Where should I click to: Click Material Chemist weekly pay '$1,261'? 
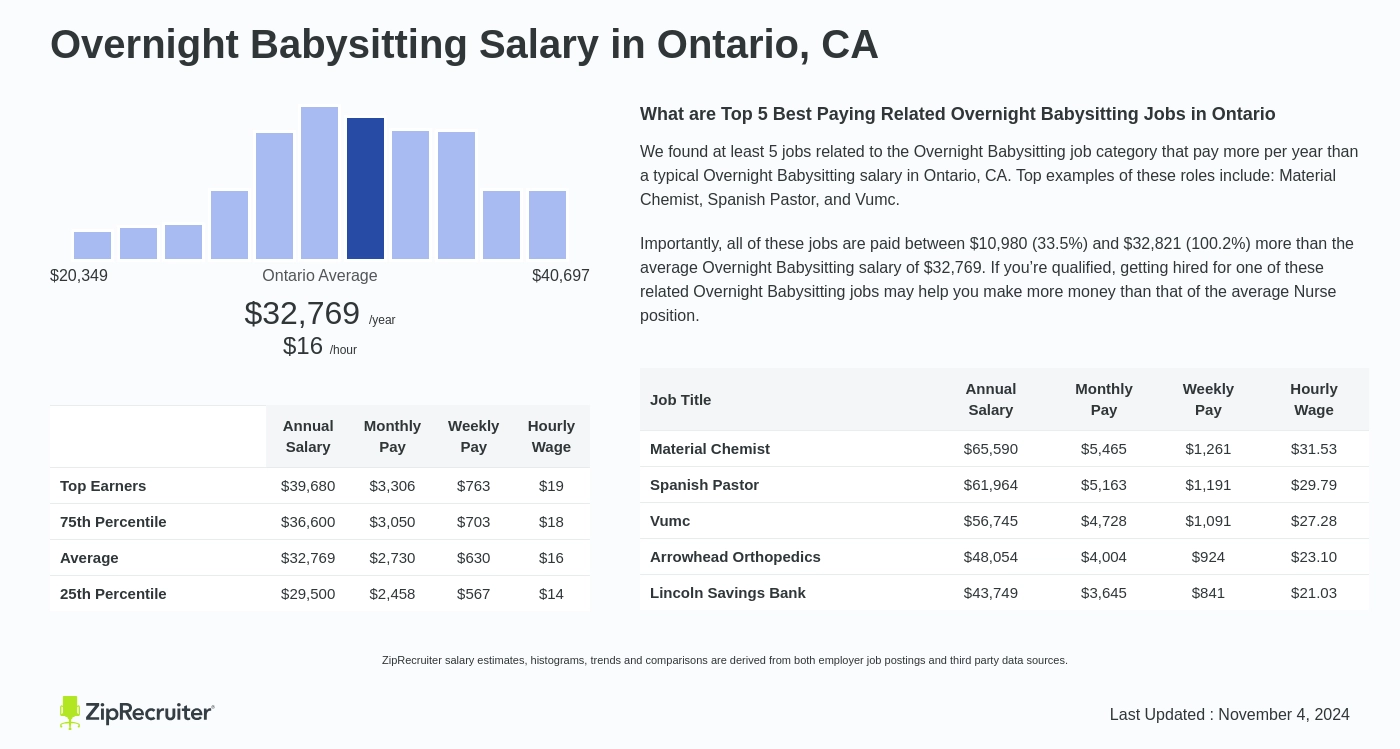[x=1208, y=448]
